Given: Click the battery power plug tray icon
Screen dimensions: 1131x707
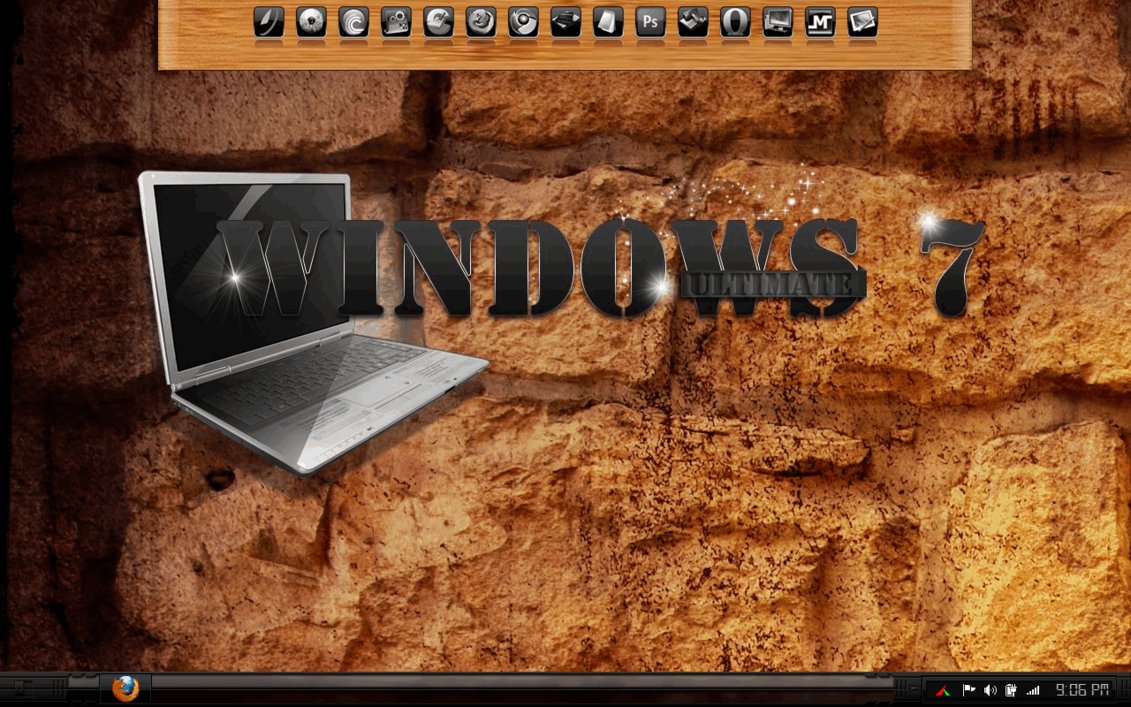Looking at the screenshot, I should pyautogui.click(x=1011, y=690).
